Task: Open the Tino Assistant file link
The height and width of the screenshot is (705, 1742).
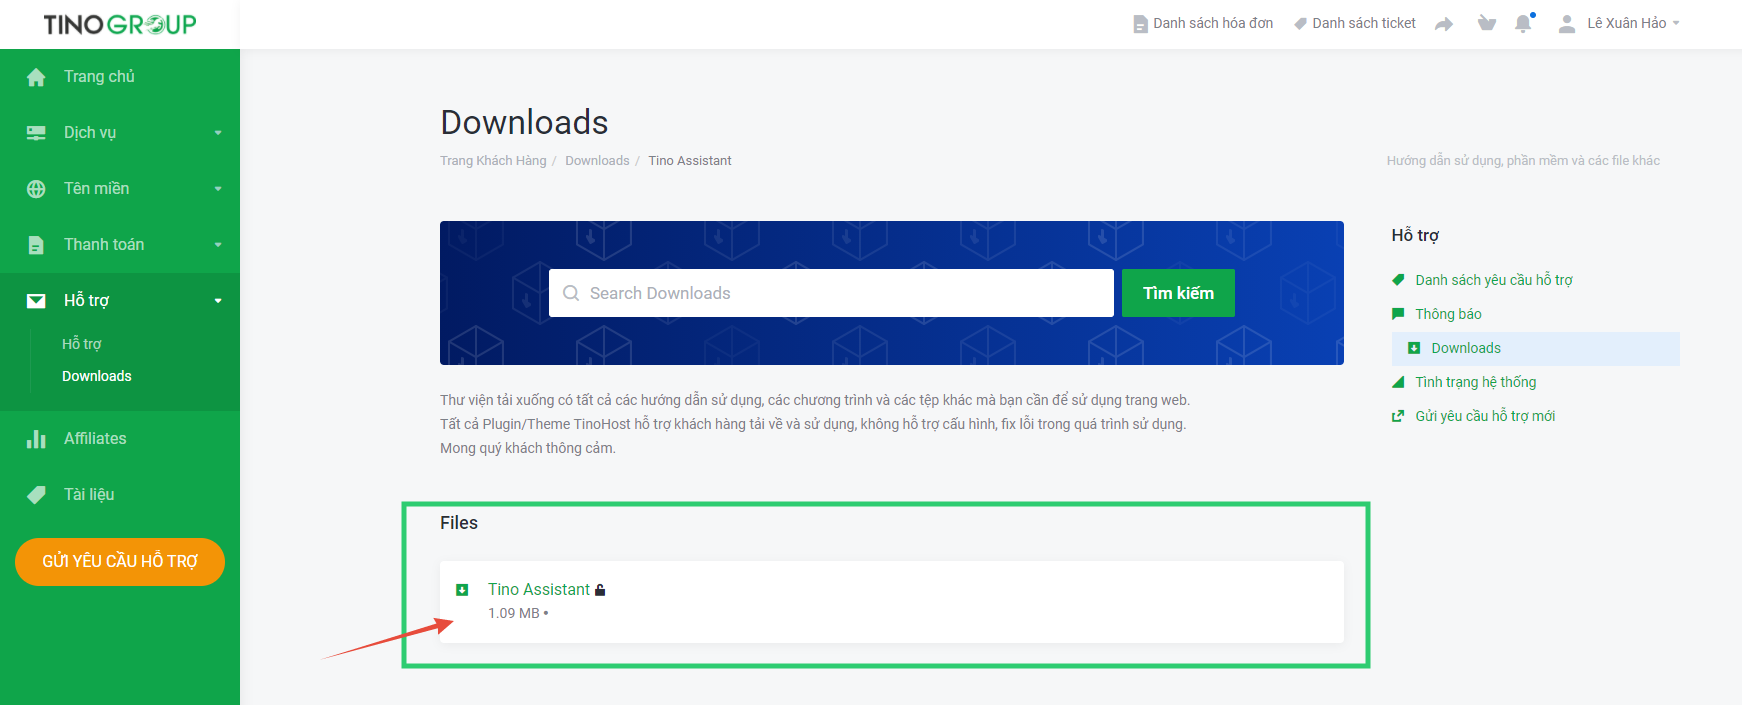Action: tap(539, 590)
